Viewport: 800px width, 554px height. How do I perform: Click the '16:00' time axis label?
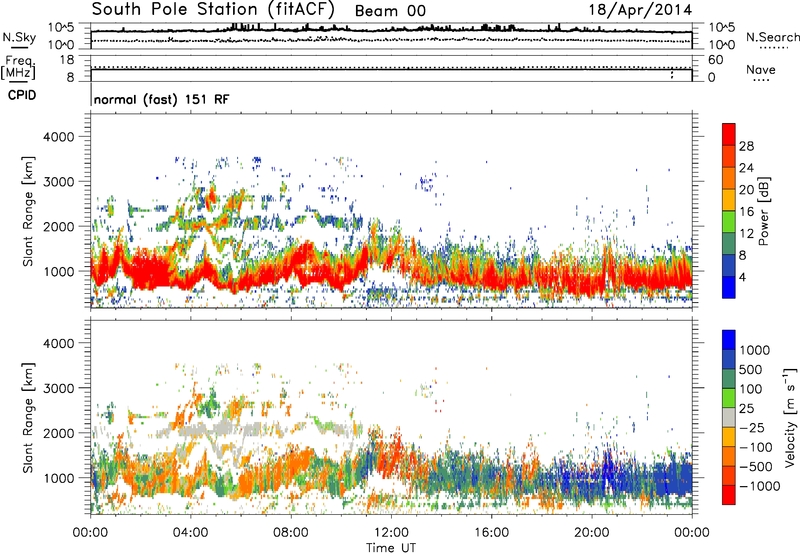[491, 533]
